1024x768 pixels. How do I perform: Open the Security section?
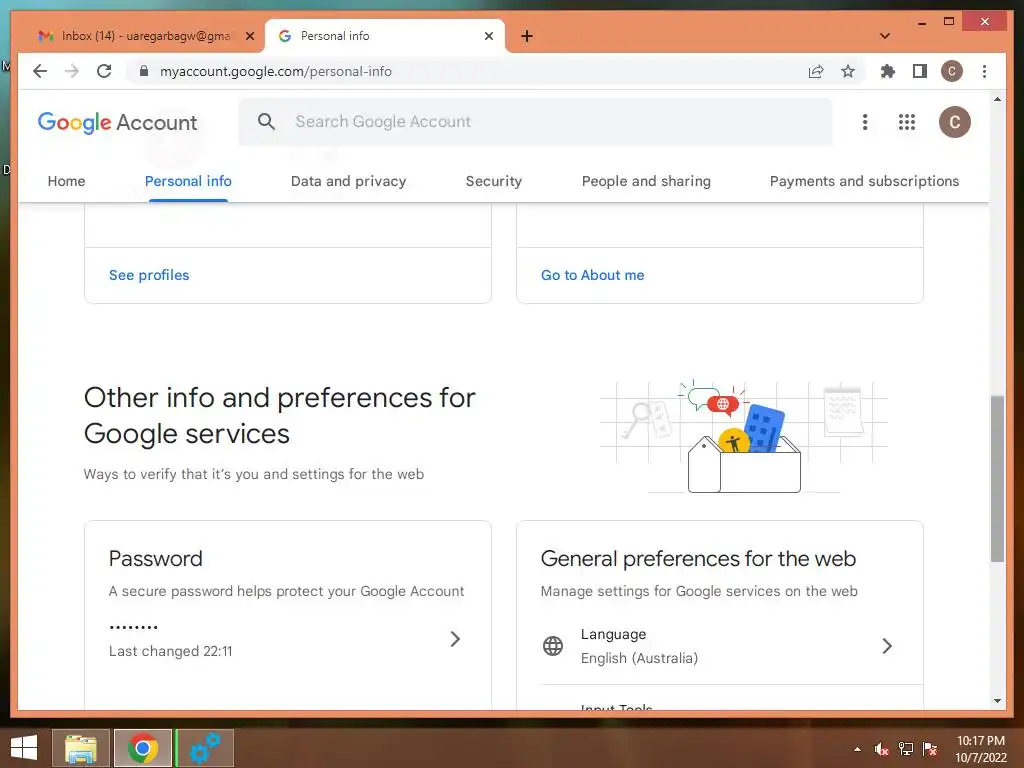pos(494,181)
